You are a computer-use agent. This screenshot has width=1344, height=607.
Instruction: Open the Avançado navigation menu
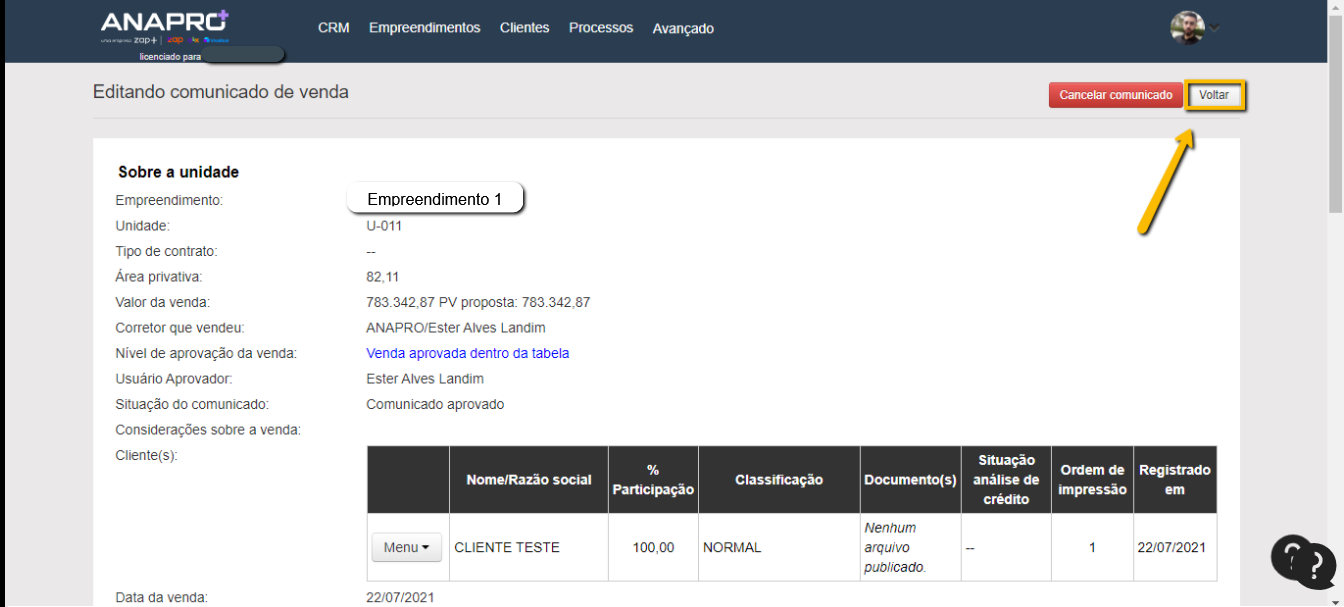pos(683,29)
